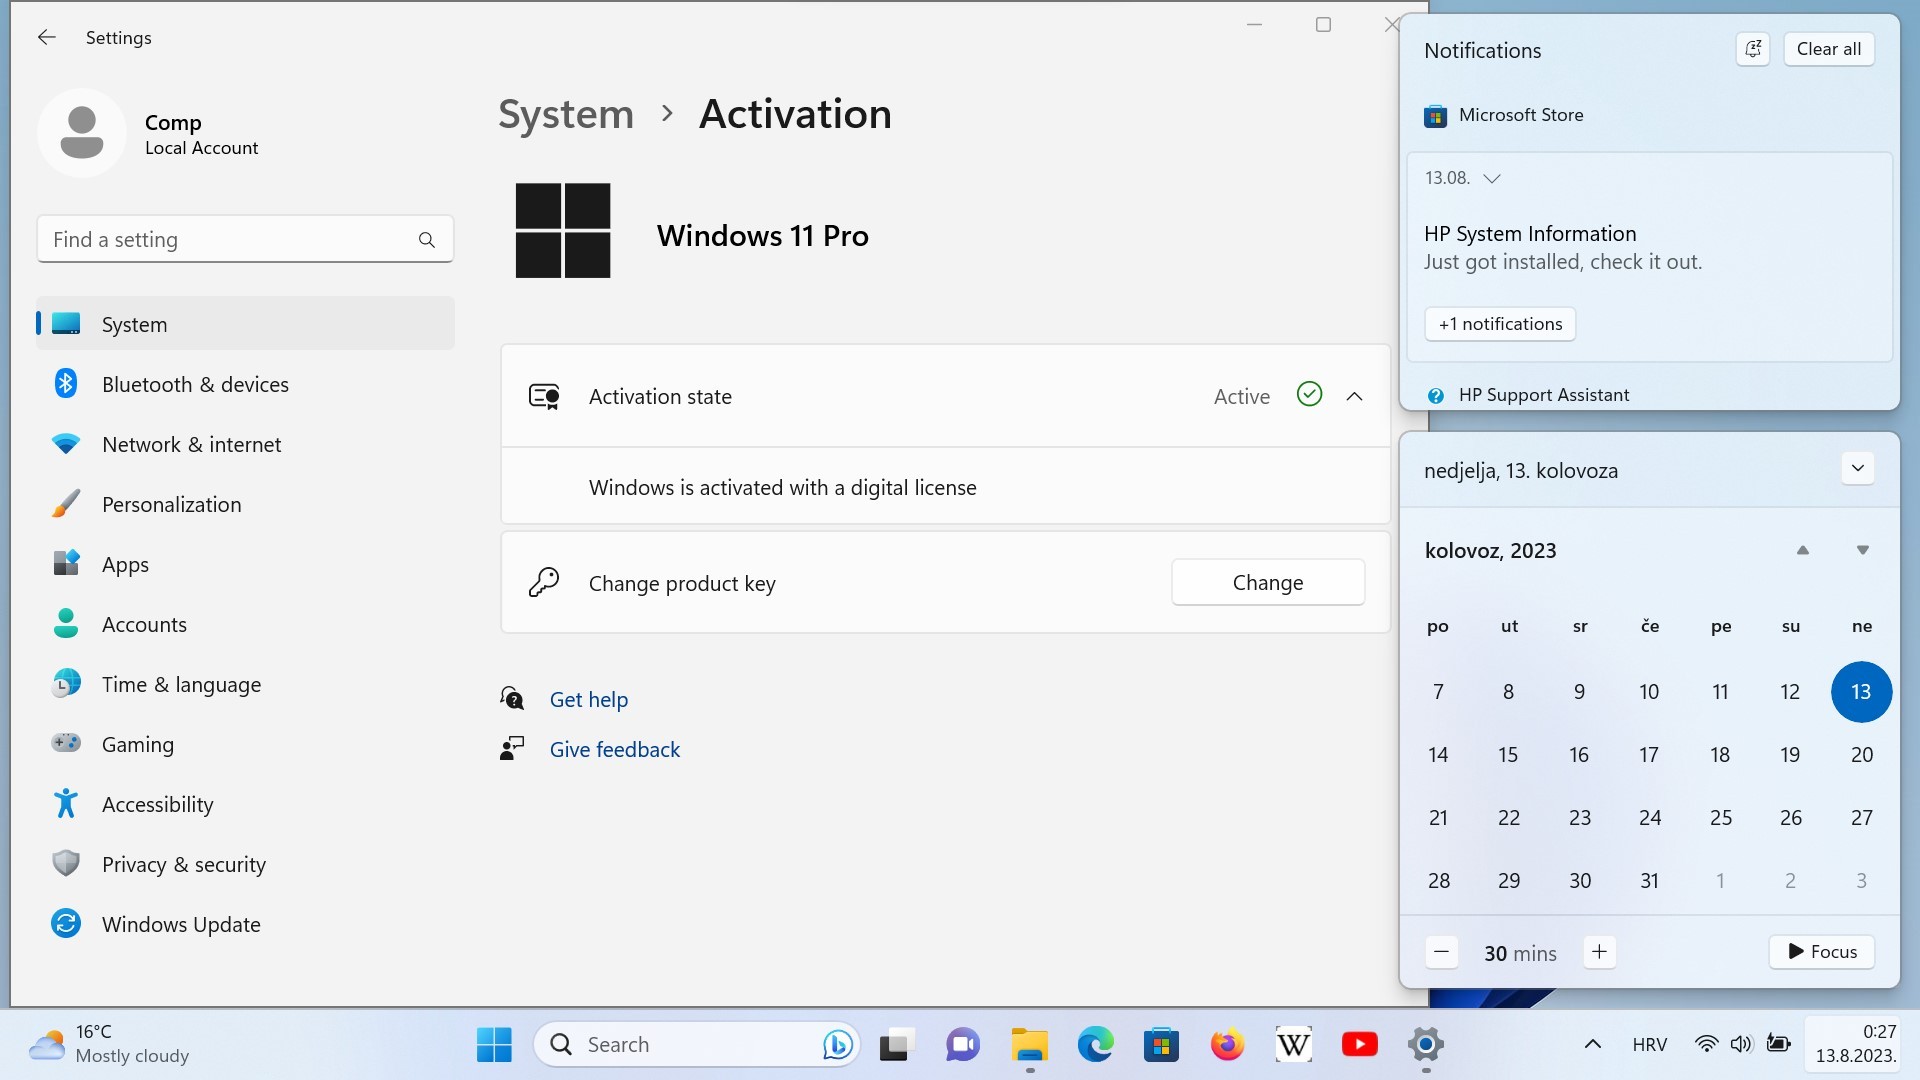Screen dimensions: 1920x1080
Task: Go to next month in calendar
Action: (1862, 551)
